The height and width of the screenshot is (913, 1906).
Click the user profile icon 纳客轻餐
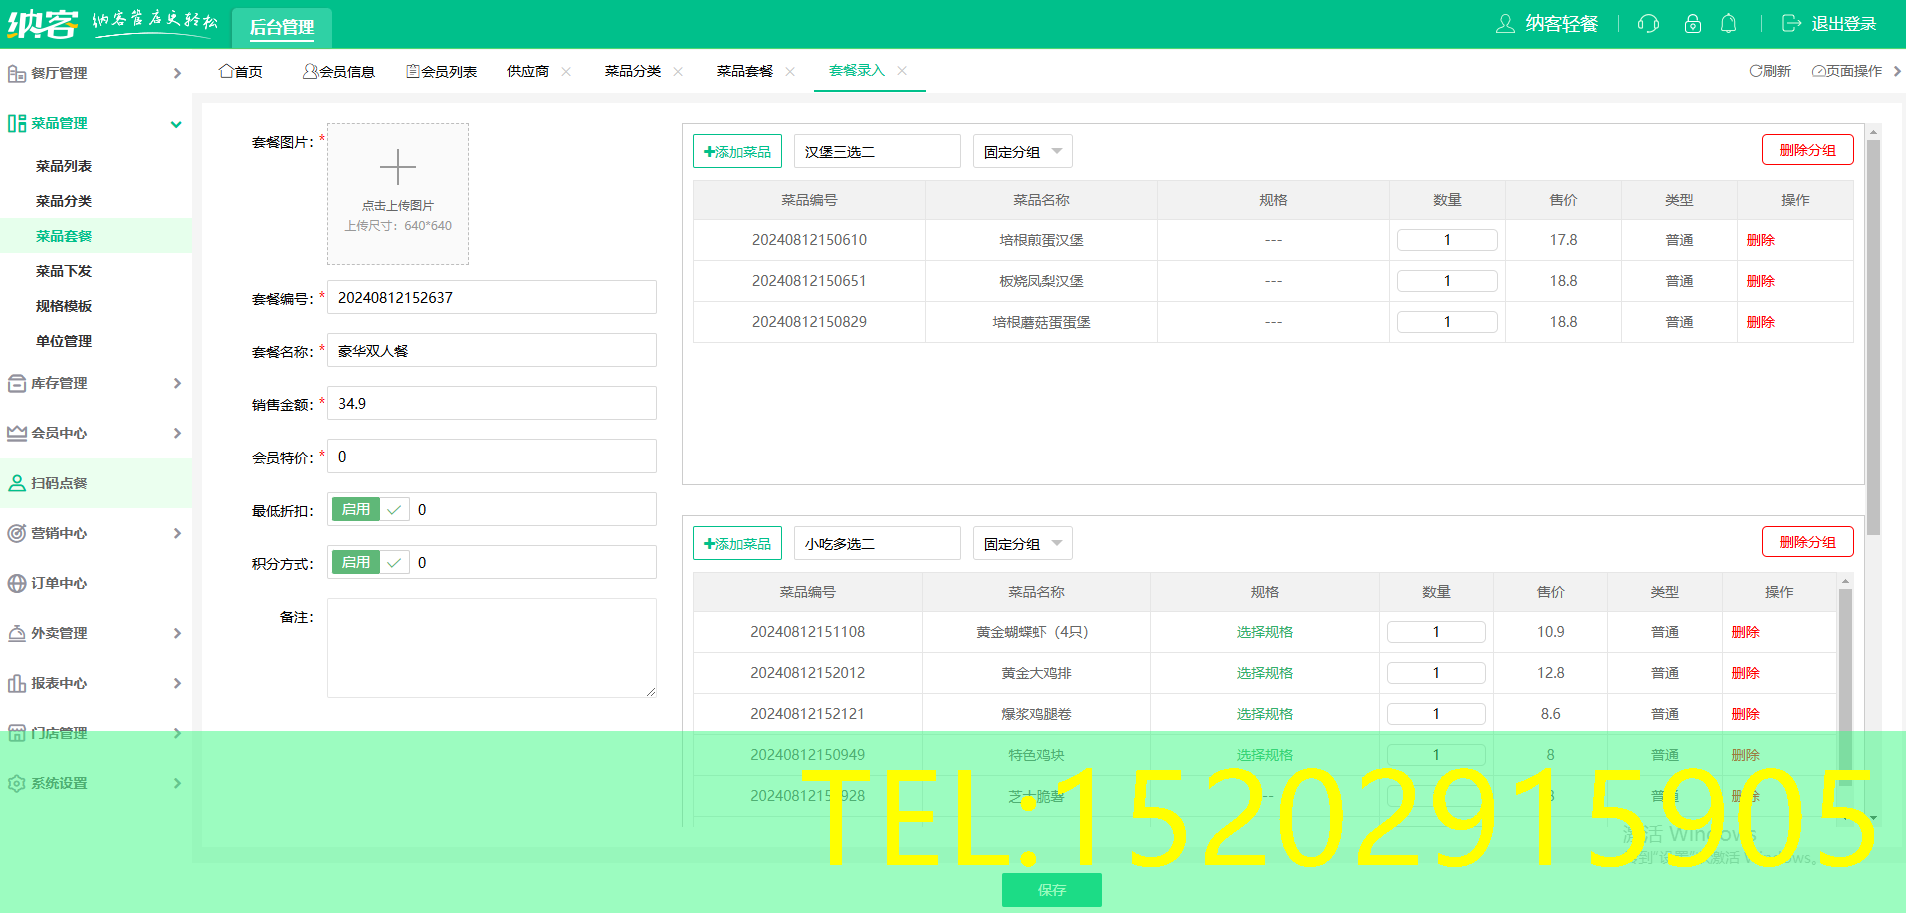tap(1505, 24)
